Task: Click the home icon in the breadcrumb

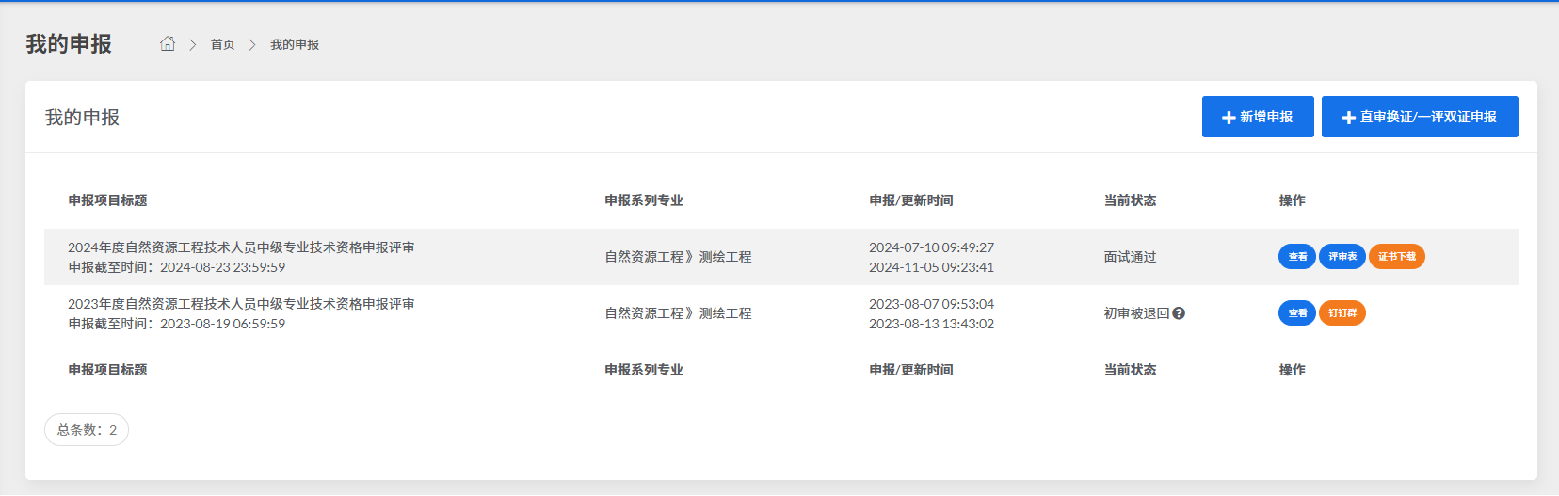Action: (168, 44)
